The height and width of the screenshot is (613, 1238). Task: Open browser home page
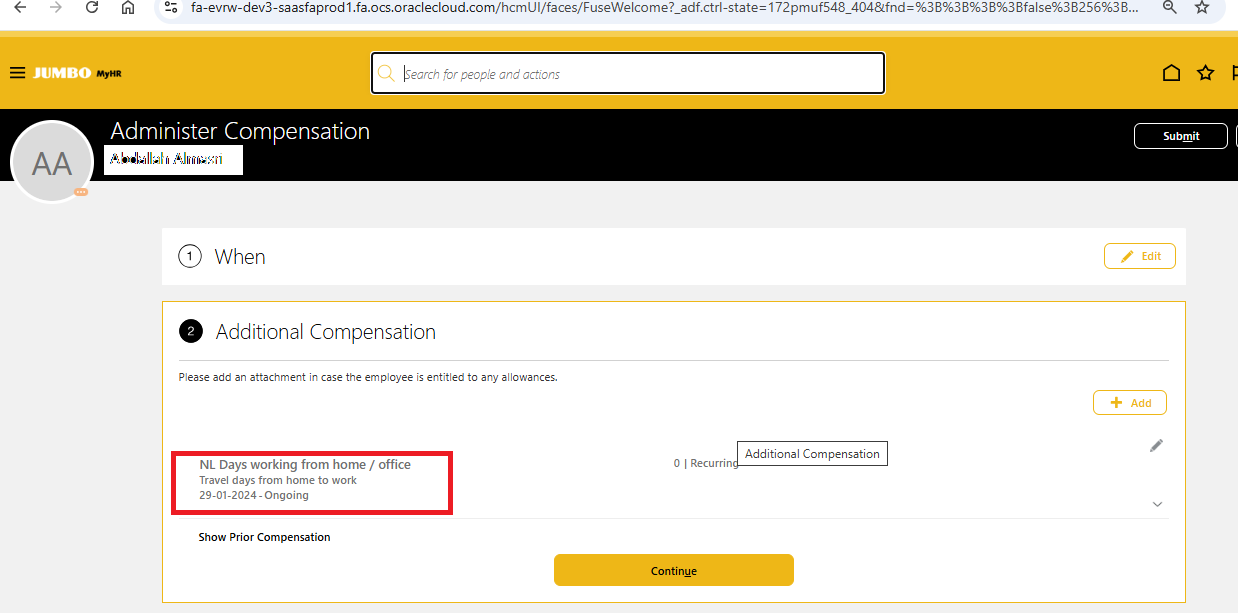(128, 7)
